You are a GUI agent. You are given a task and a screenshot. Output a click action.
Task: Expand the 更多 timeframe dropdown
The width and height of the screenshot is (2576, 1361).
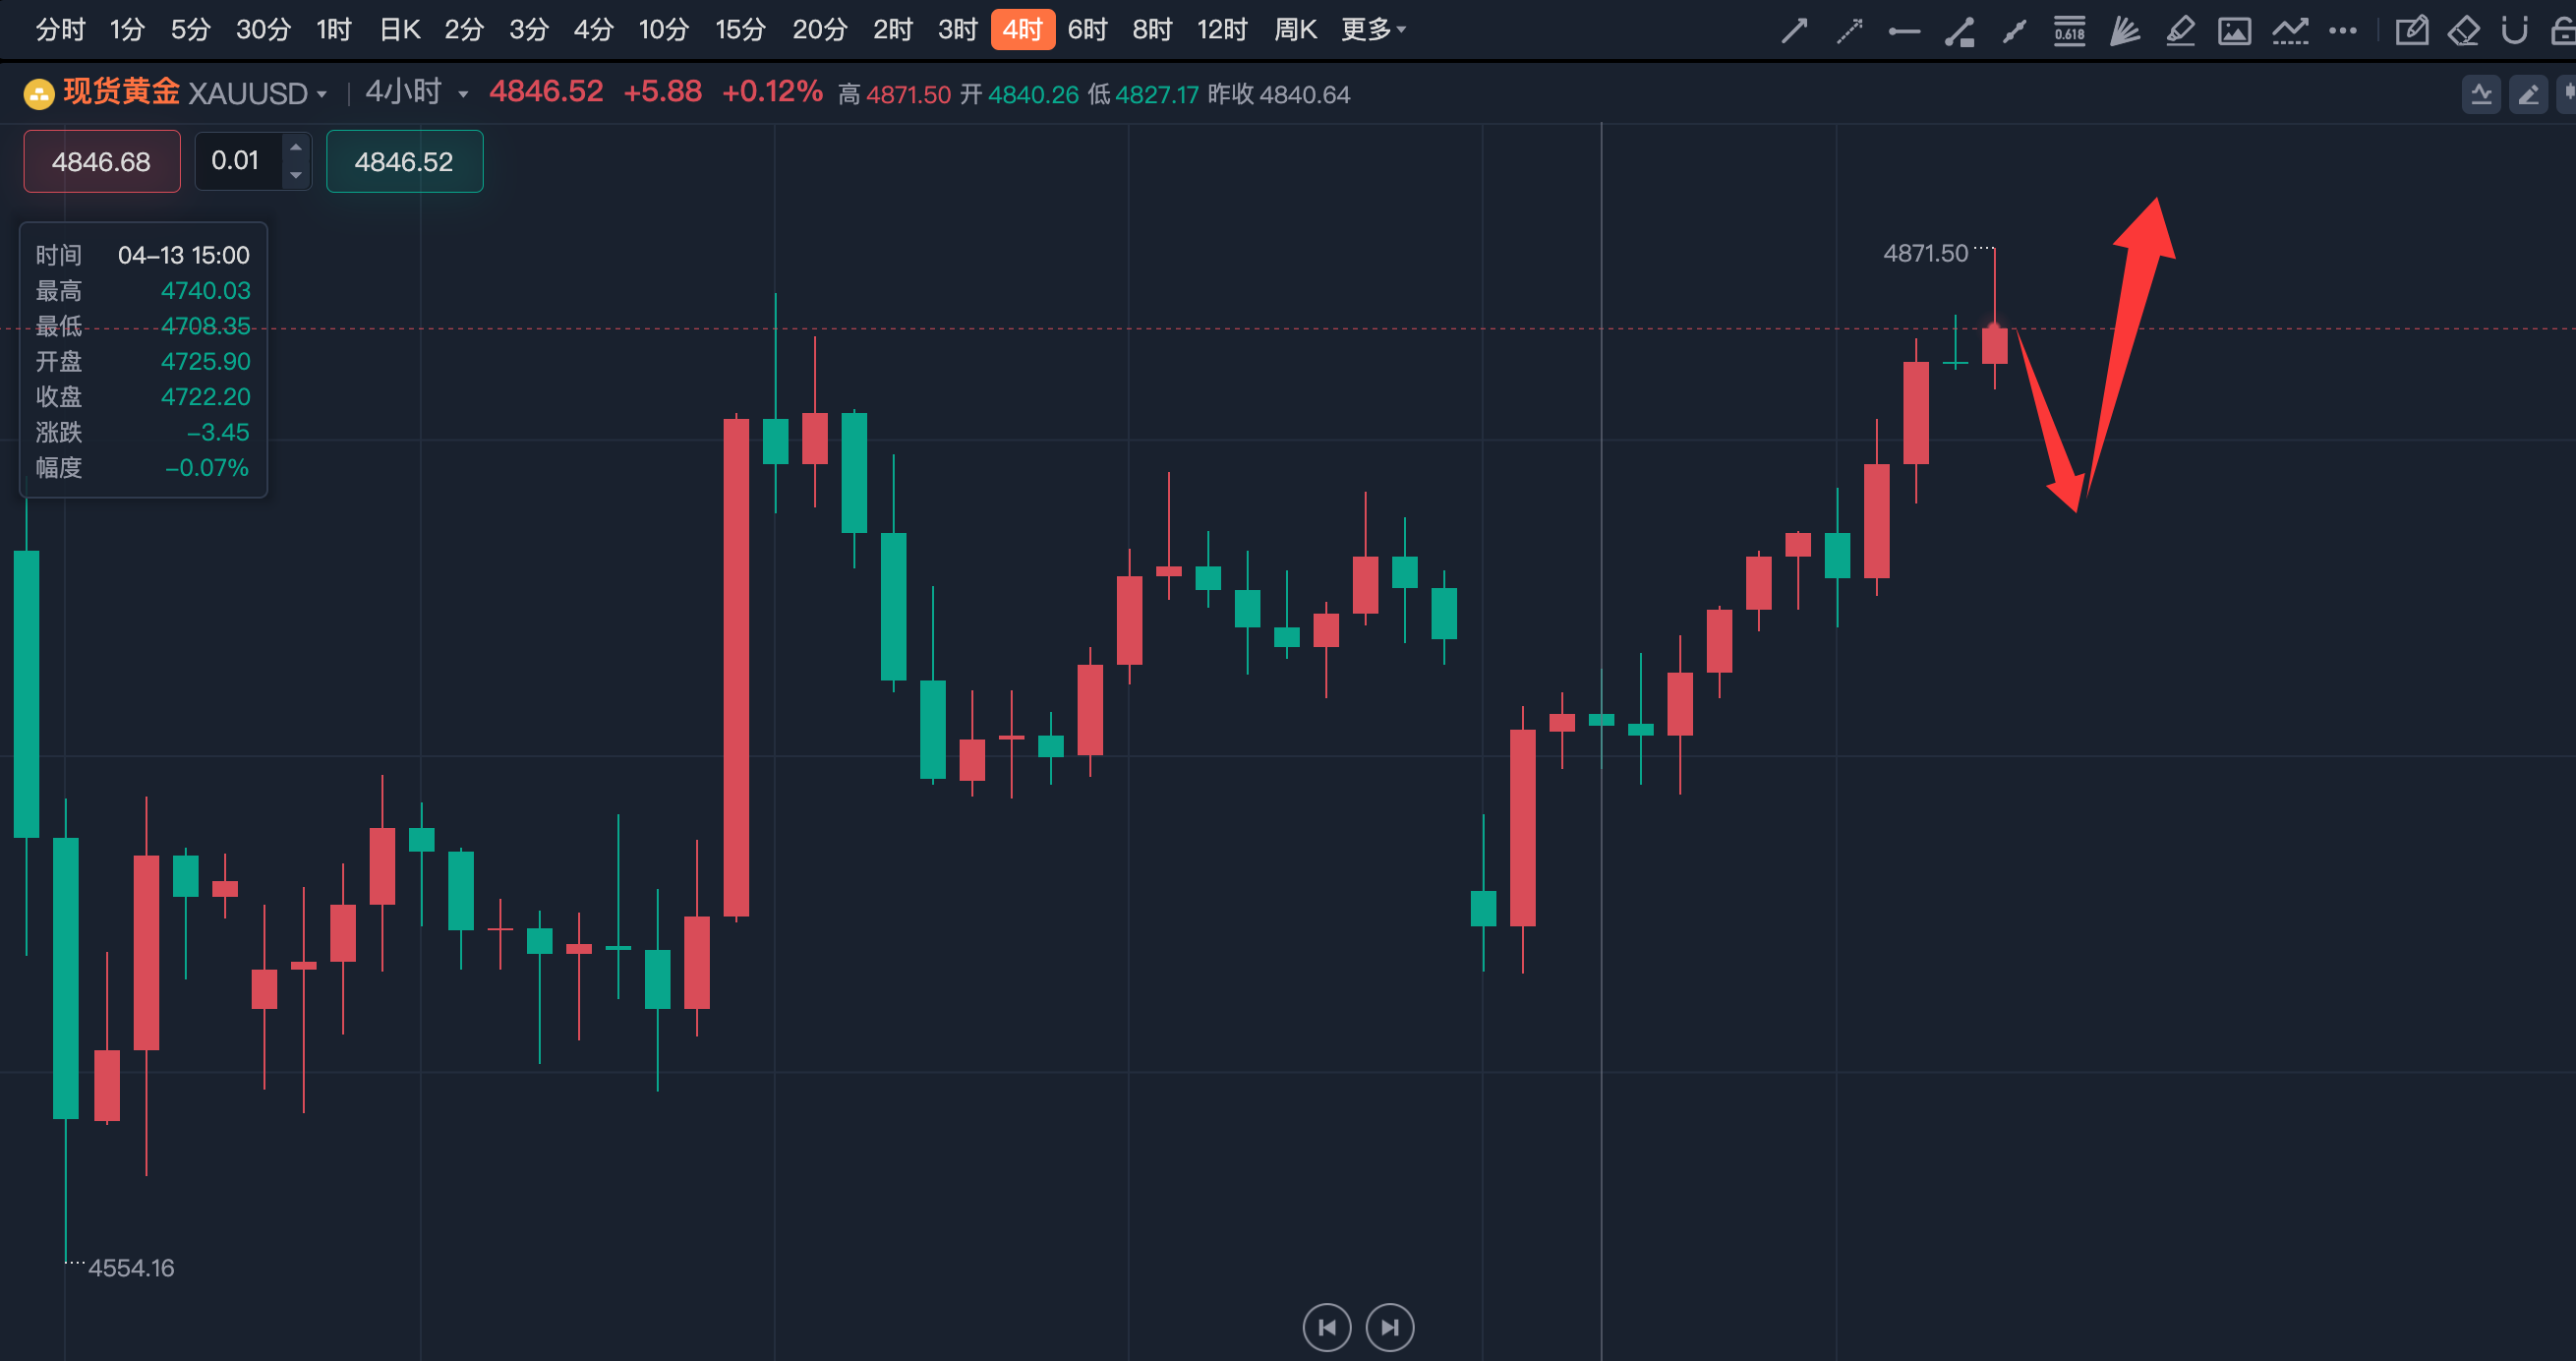(x=1373, y=30)
